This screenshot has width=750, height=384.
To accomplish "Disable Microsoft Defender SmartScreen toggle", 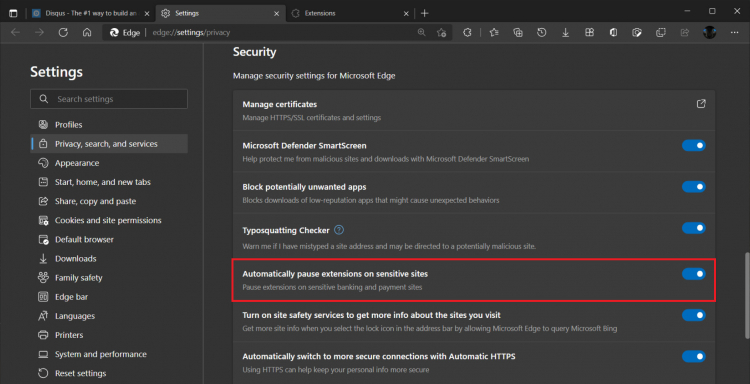I will 694,145.
